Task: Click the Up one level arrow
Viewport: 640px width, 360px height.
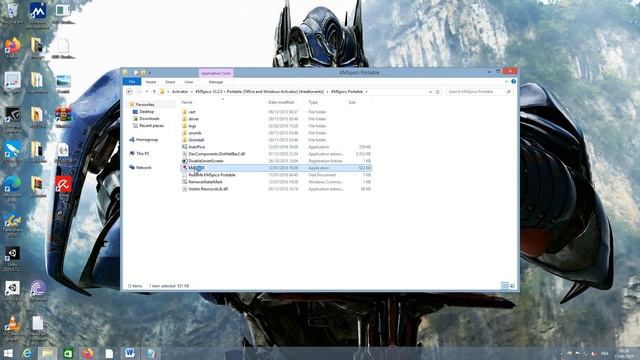Action: 154,92
